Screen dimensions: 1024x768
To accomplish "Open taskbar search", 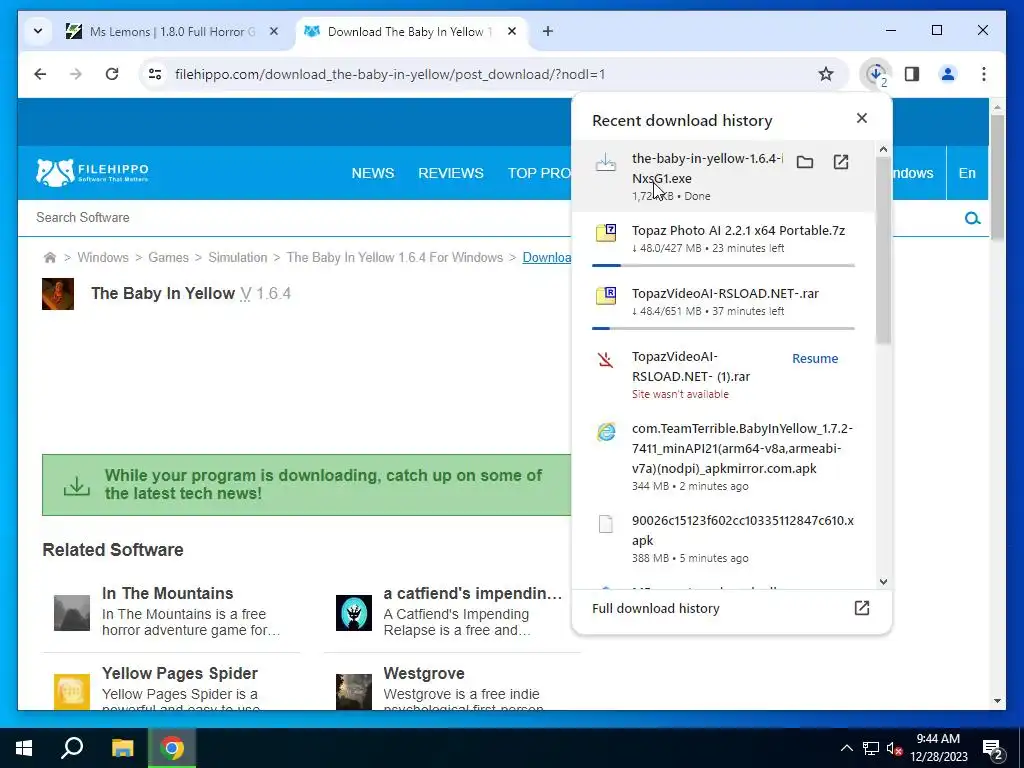I will [x=72, y=748].
